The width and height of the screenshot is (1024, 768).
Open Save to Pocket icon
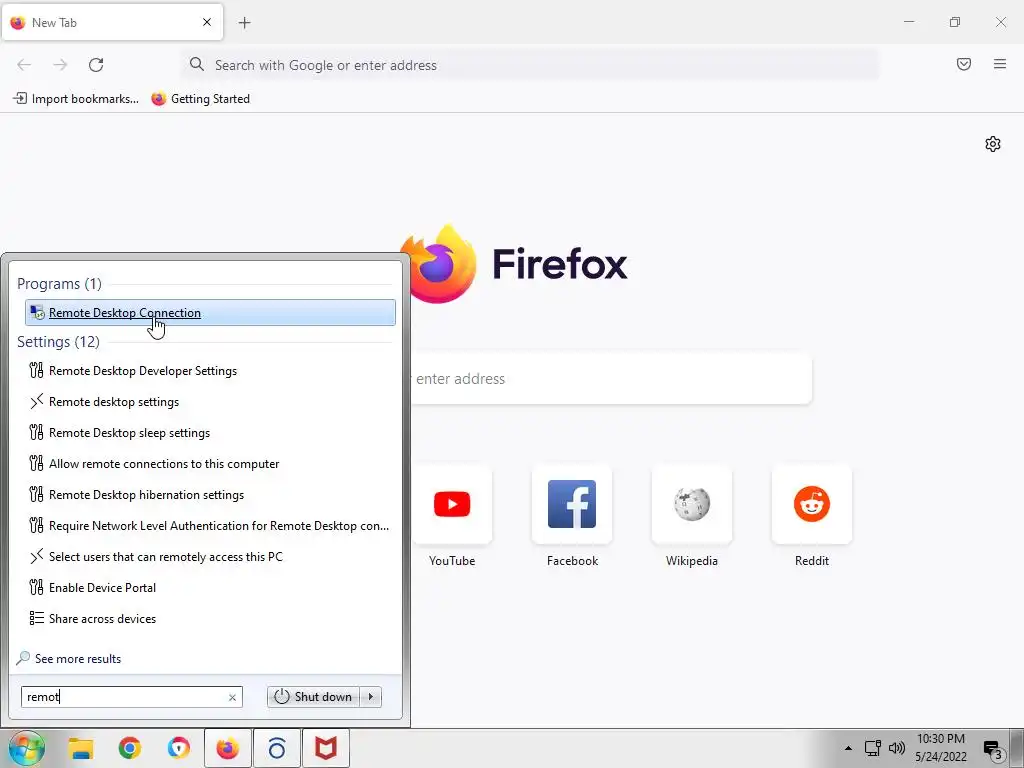tap(964, 64)
